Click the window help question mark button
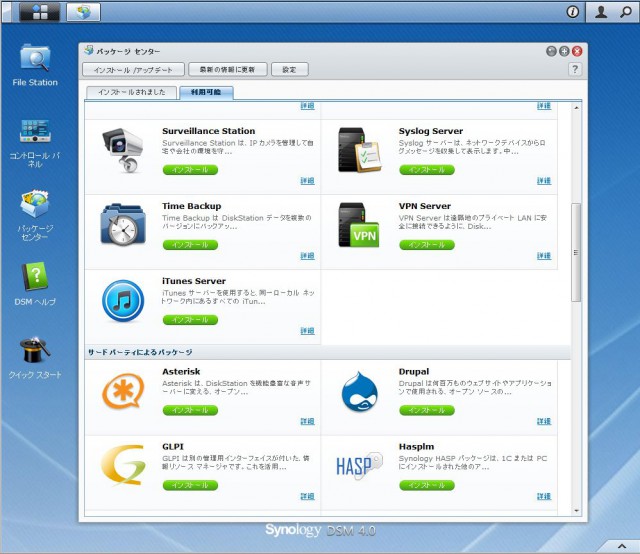Image resolution: width=640 pixels, height=554 pixels. tap(575, 69)
